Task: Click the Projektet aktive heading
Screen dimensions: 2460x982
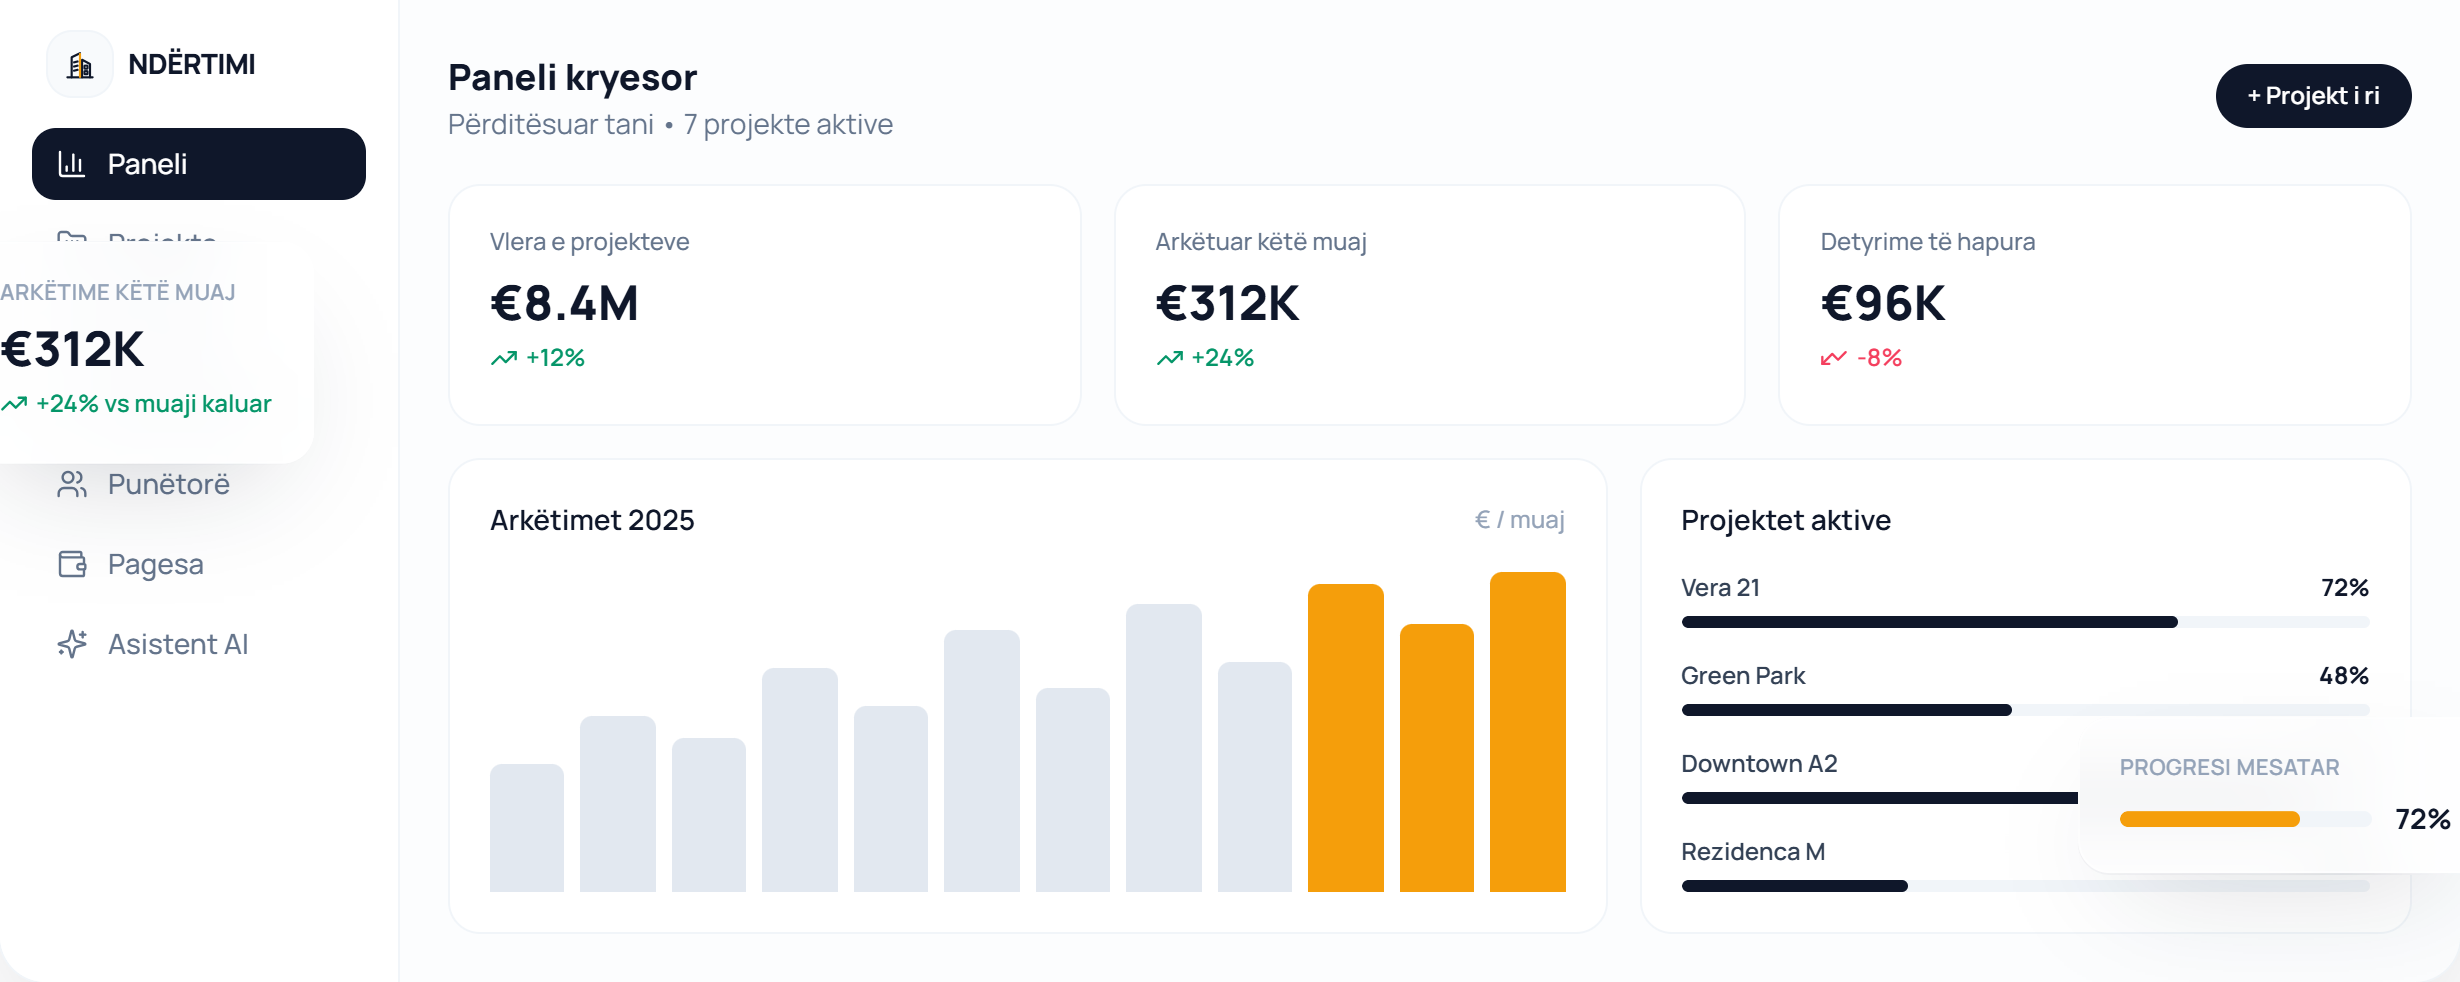Action: click(x=1786, y=520)
